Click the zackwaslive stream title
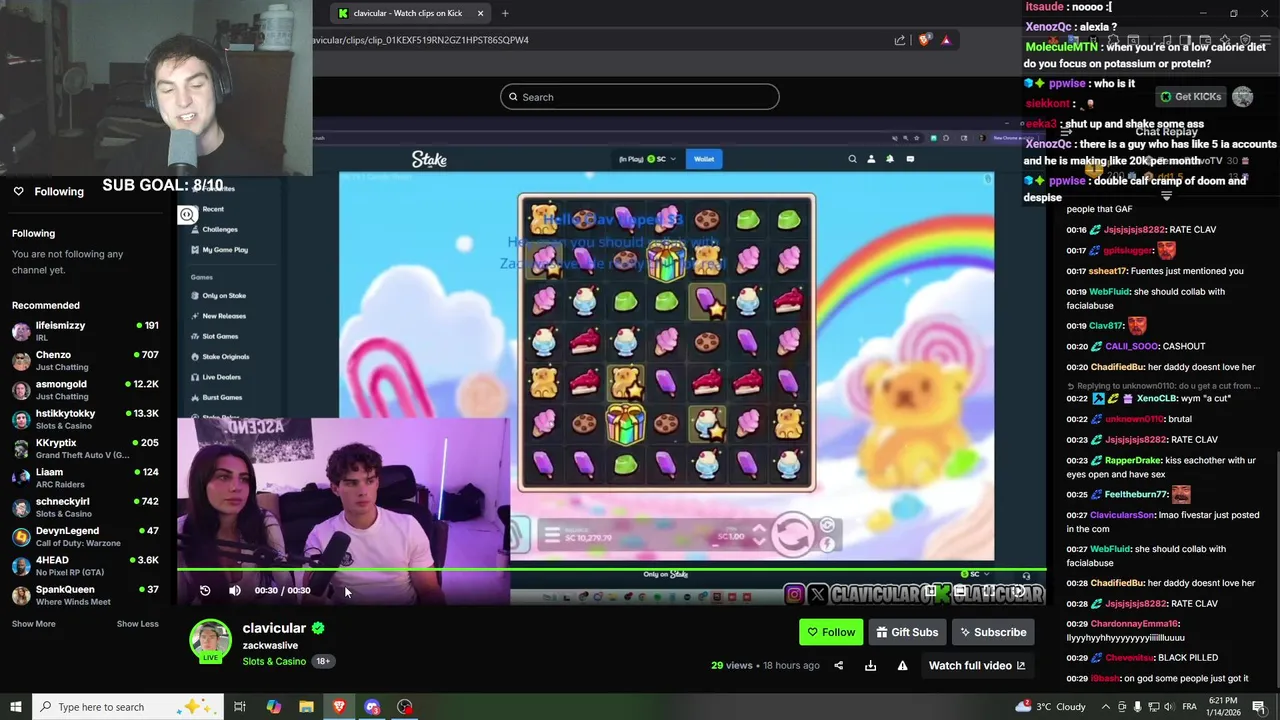 [x=270, y=646]
